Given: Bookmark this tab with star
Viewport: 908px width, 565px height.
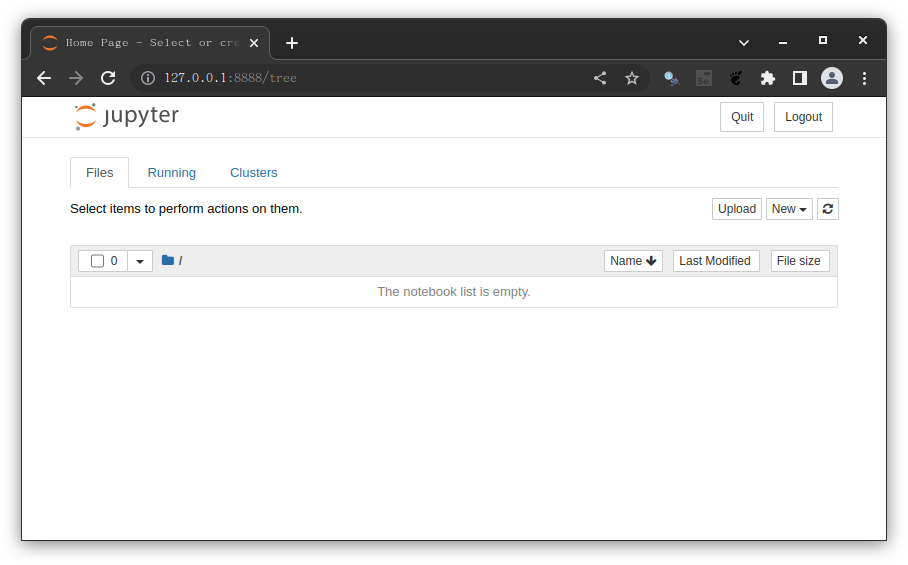Looking at the screenshot, I should click(x=632, y=78).
